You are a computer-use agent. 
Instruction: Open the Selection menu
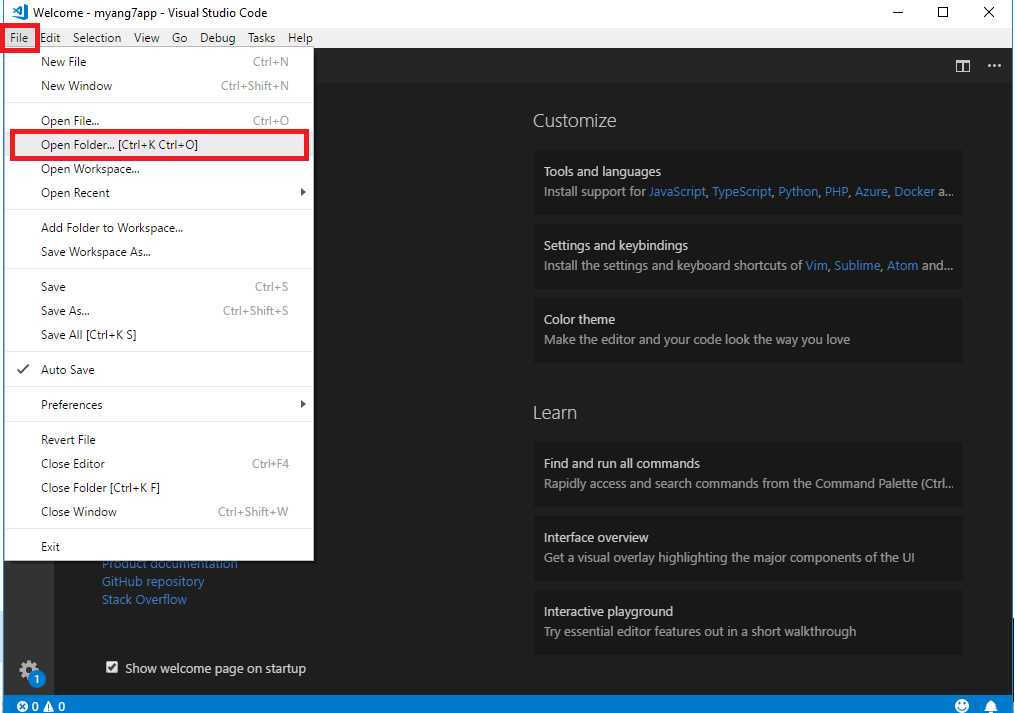(97, 38)
